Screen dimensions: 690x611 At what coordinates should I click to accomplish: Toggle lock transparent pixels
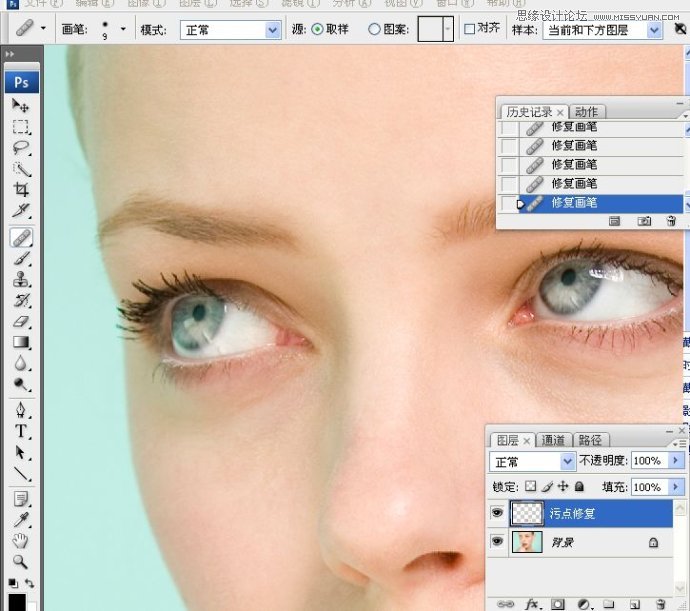[x=531, y=486]
